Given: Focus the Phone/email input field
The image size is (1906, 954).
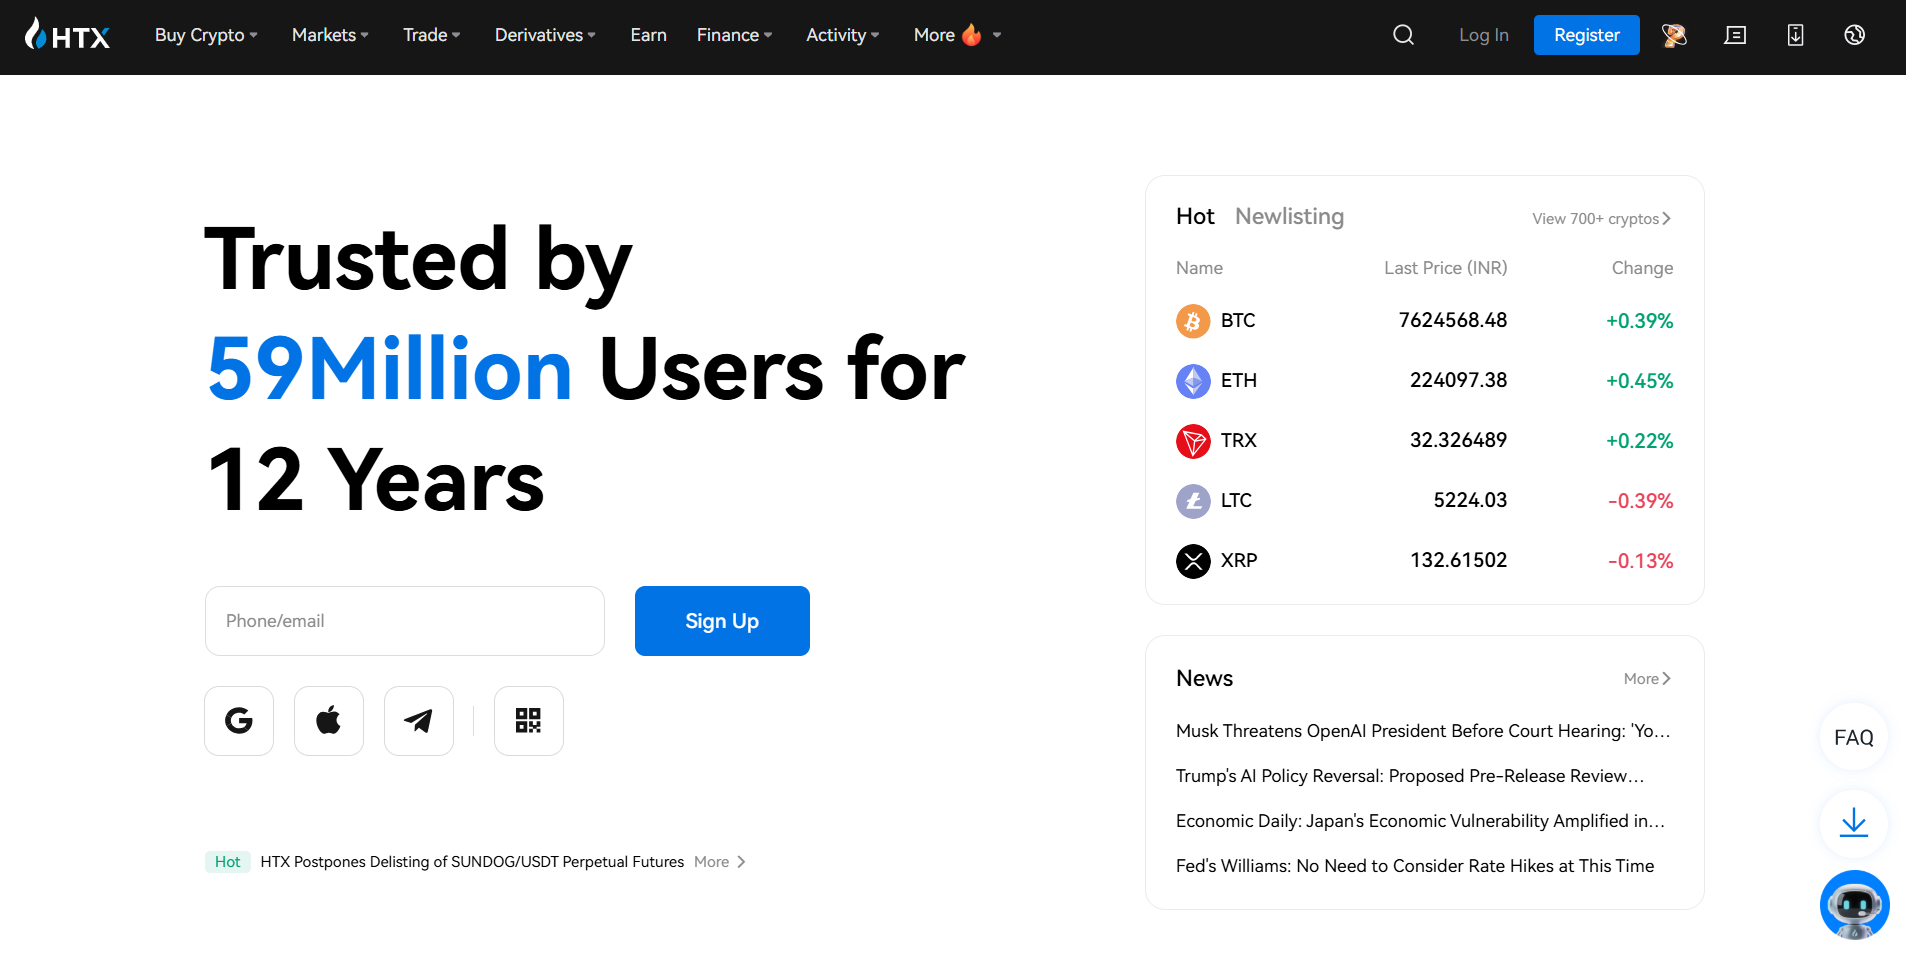Looking at the screenshot, I should (x=404, y=621).
